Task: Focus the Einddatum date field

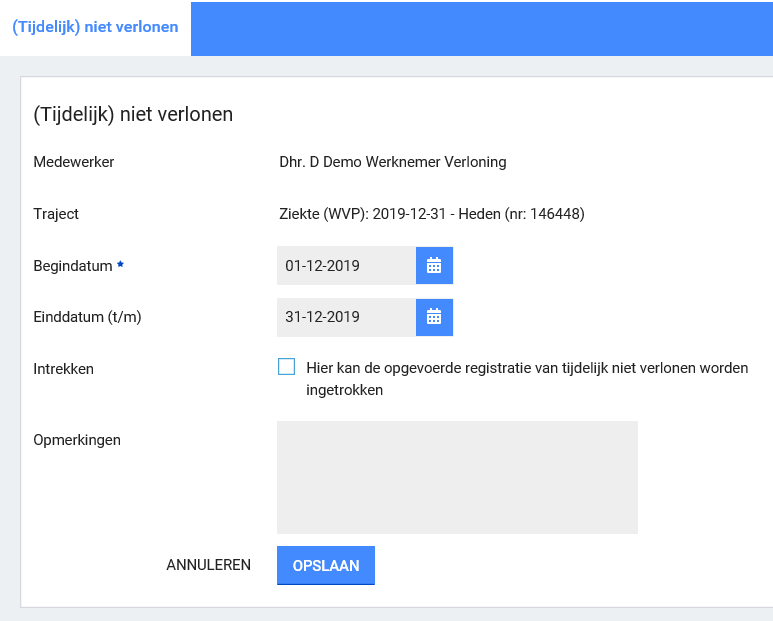Action: click(x=346, y=317)
